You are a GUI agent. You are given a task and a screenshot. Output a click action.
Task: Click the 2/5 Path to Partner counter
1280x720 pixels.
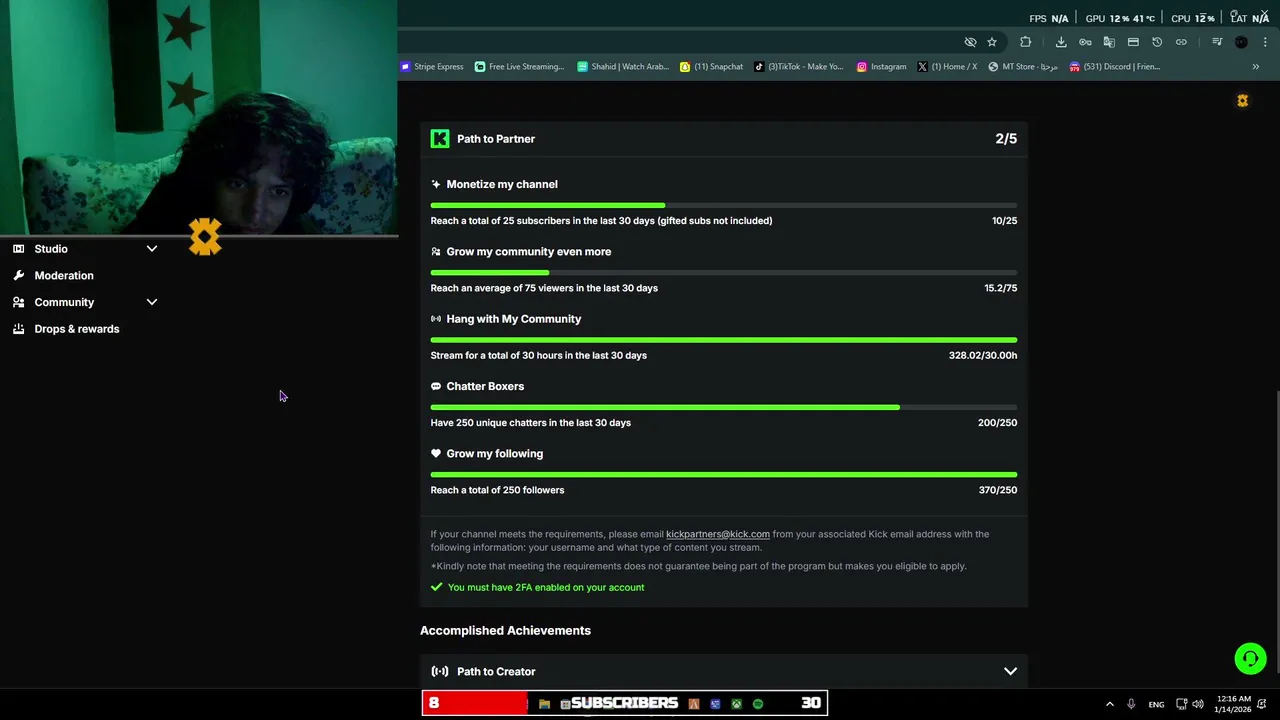(1006, 139)
